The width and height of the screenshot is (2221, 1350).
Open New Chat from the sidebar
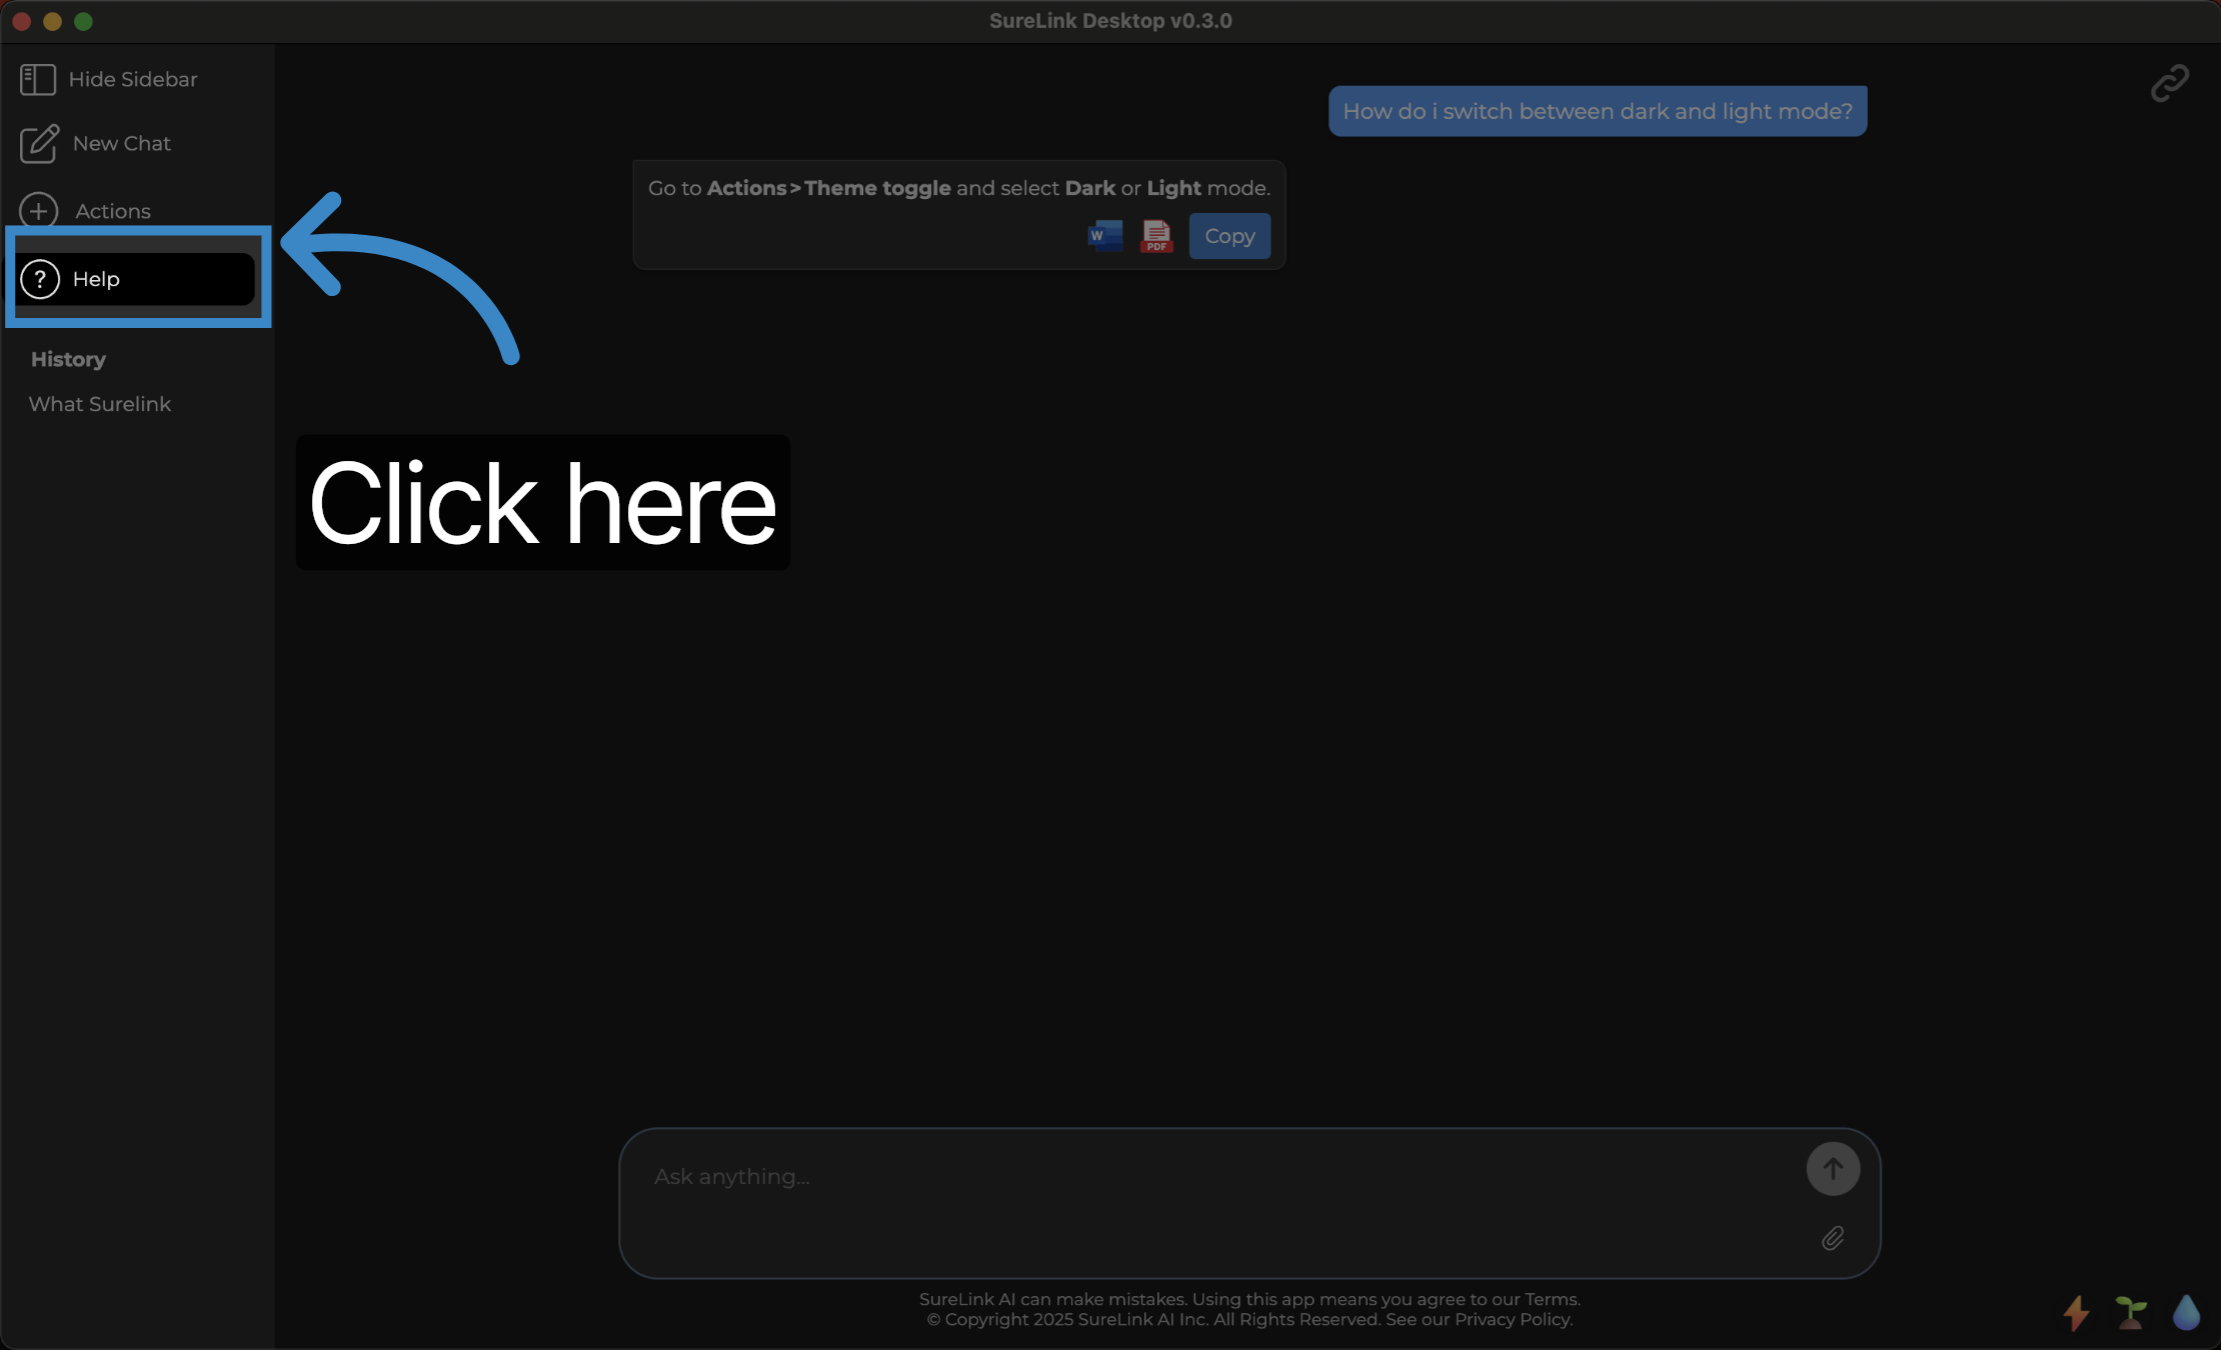[96, 144]
